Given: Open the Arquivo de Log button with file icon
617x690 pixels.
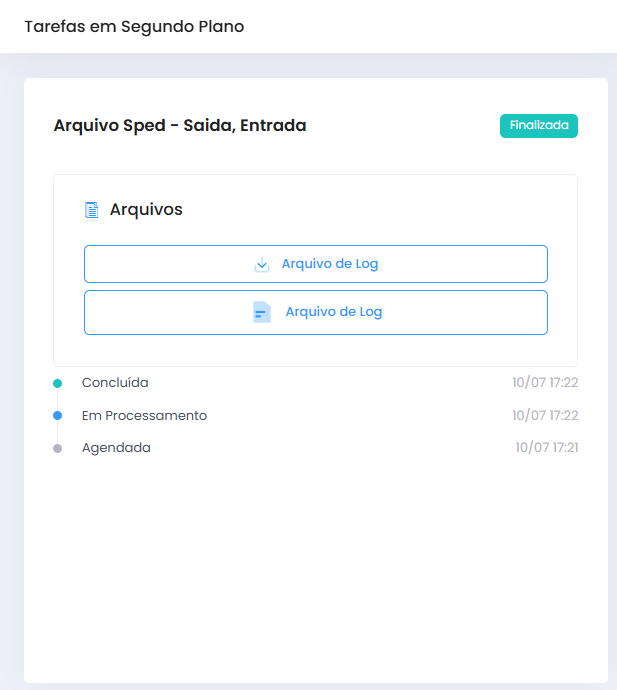Looking at the screenshot, I should (315, 312).
